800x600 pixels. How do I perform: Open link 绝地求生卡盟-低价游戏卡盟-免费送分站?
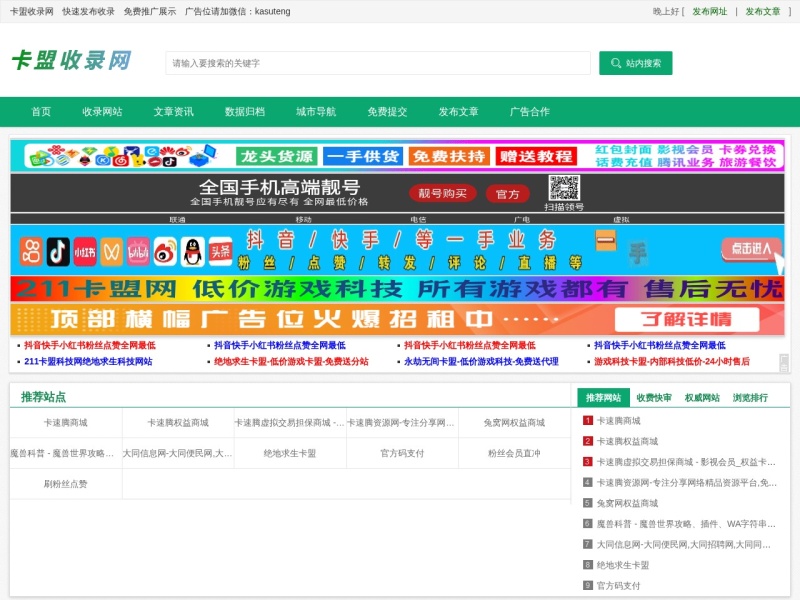click(291, 361)
